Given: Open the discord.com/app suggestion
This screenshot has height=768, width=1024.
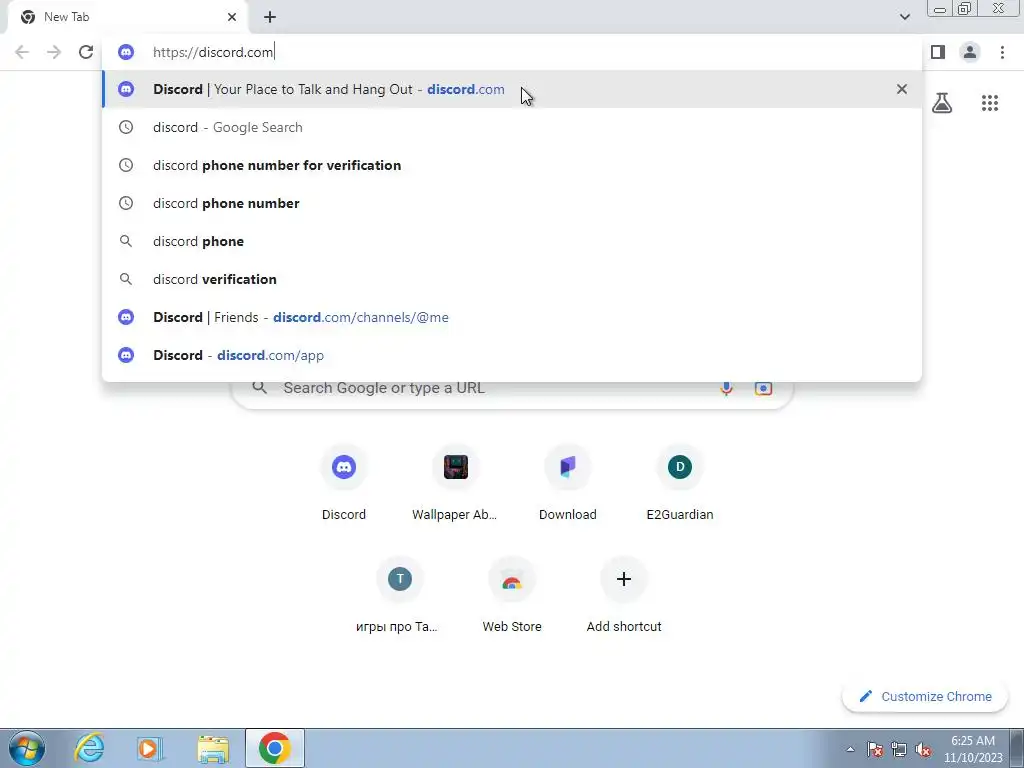Looking at the screenshot, I should coord(512,355).
